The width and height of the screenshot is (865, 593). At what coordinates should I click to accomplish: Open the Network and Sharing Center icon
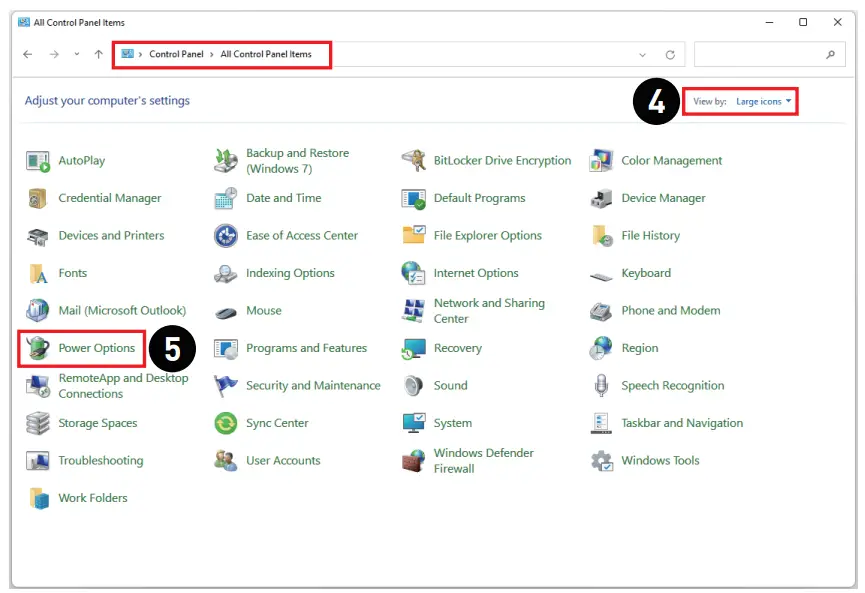(x=413, y=311)
